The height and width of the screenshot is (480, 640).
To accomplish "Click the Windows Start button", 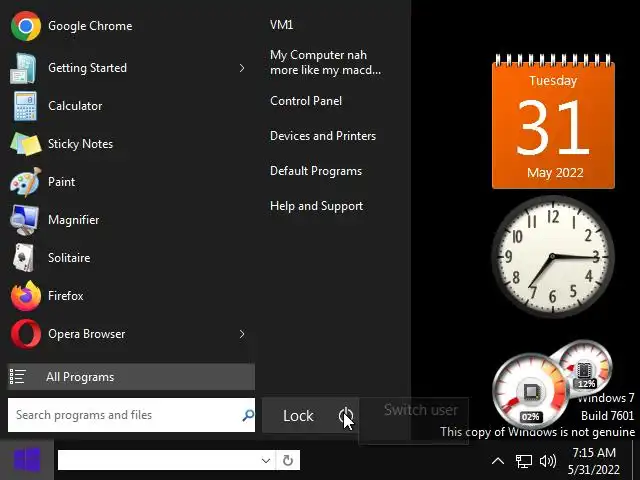I will (27, 460).
